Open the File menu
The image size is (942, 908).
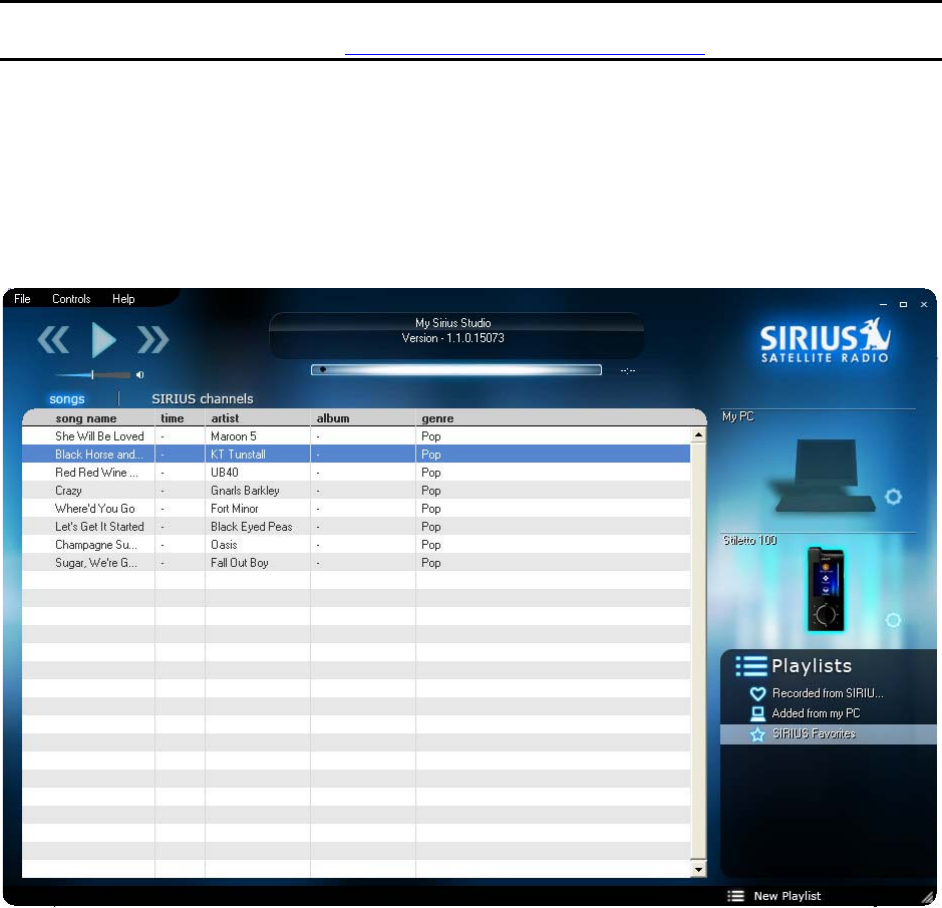[x=22, y=299]
